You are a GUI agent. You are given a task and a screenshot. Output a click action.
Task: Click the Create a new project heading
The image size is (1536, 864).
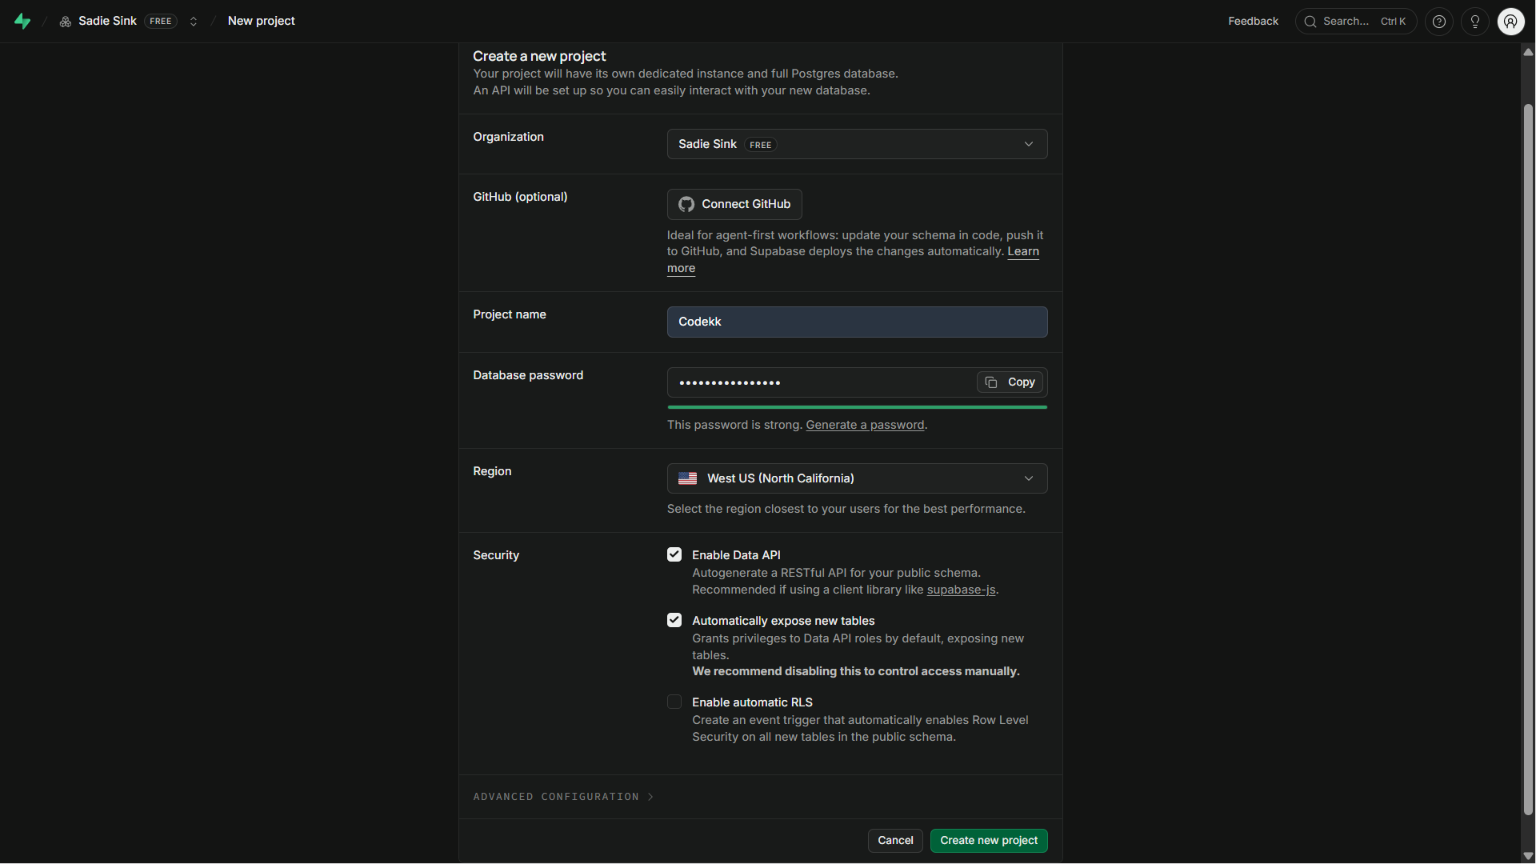[x=539, y=56]
